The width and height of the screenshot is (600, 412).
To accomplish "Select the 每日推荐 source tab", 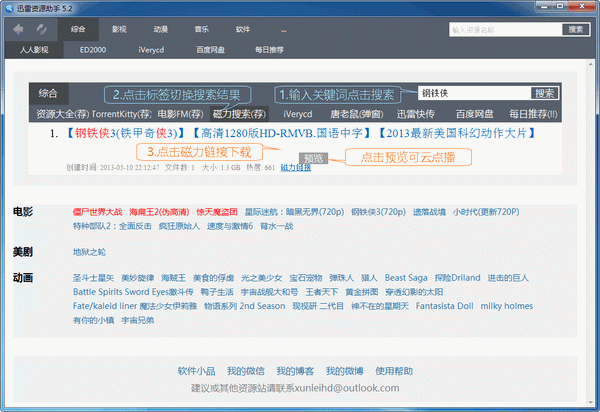I will tap(269, 50).
